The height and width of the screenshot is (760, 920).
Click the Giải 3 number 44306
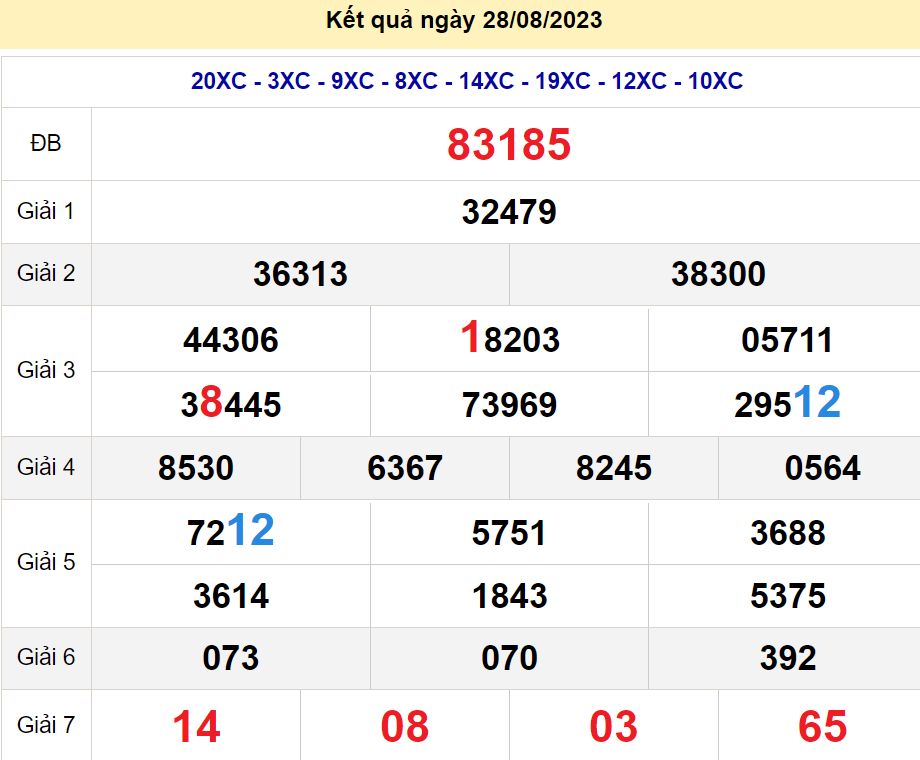click(x=231, y=341)
